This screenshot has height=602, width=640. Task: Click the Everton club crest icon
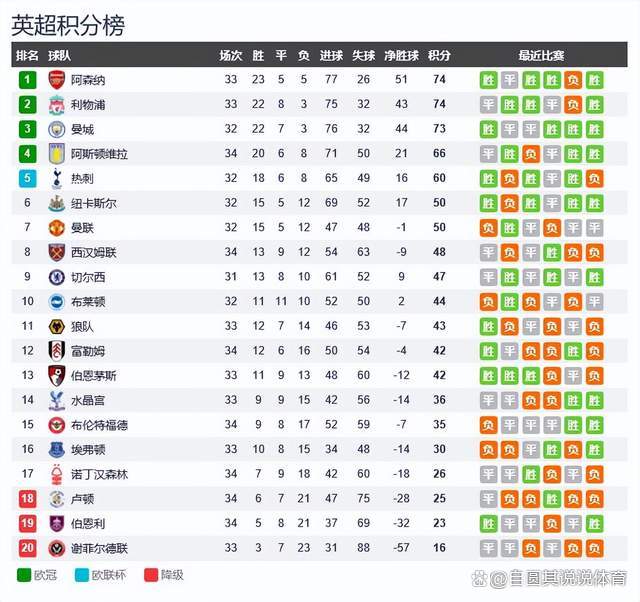(57, 449)
